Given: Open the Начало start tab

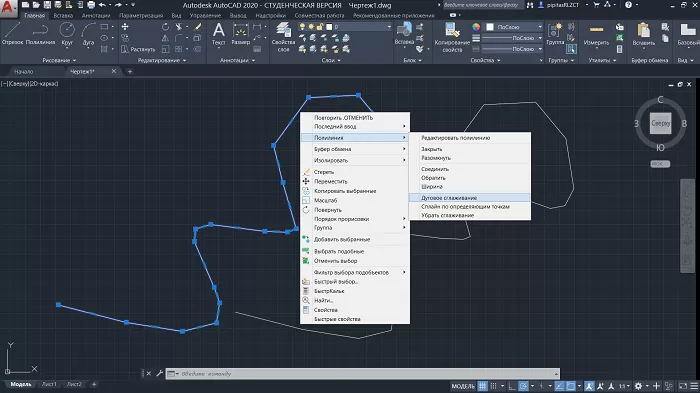Looking at the screenshot, I should [24, 71].
